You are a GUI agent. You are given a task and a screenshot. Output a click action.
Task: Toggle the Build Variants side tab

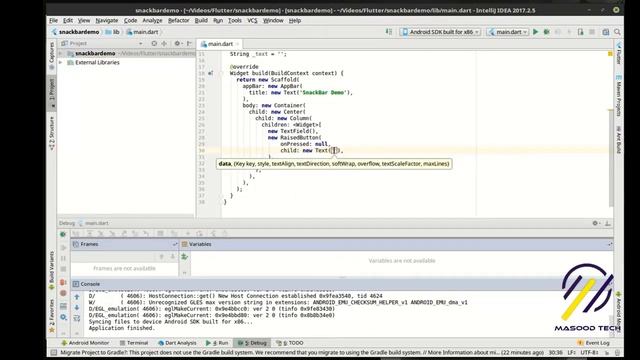click(52, 270)
